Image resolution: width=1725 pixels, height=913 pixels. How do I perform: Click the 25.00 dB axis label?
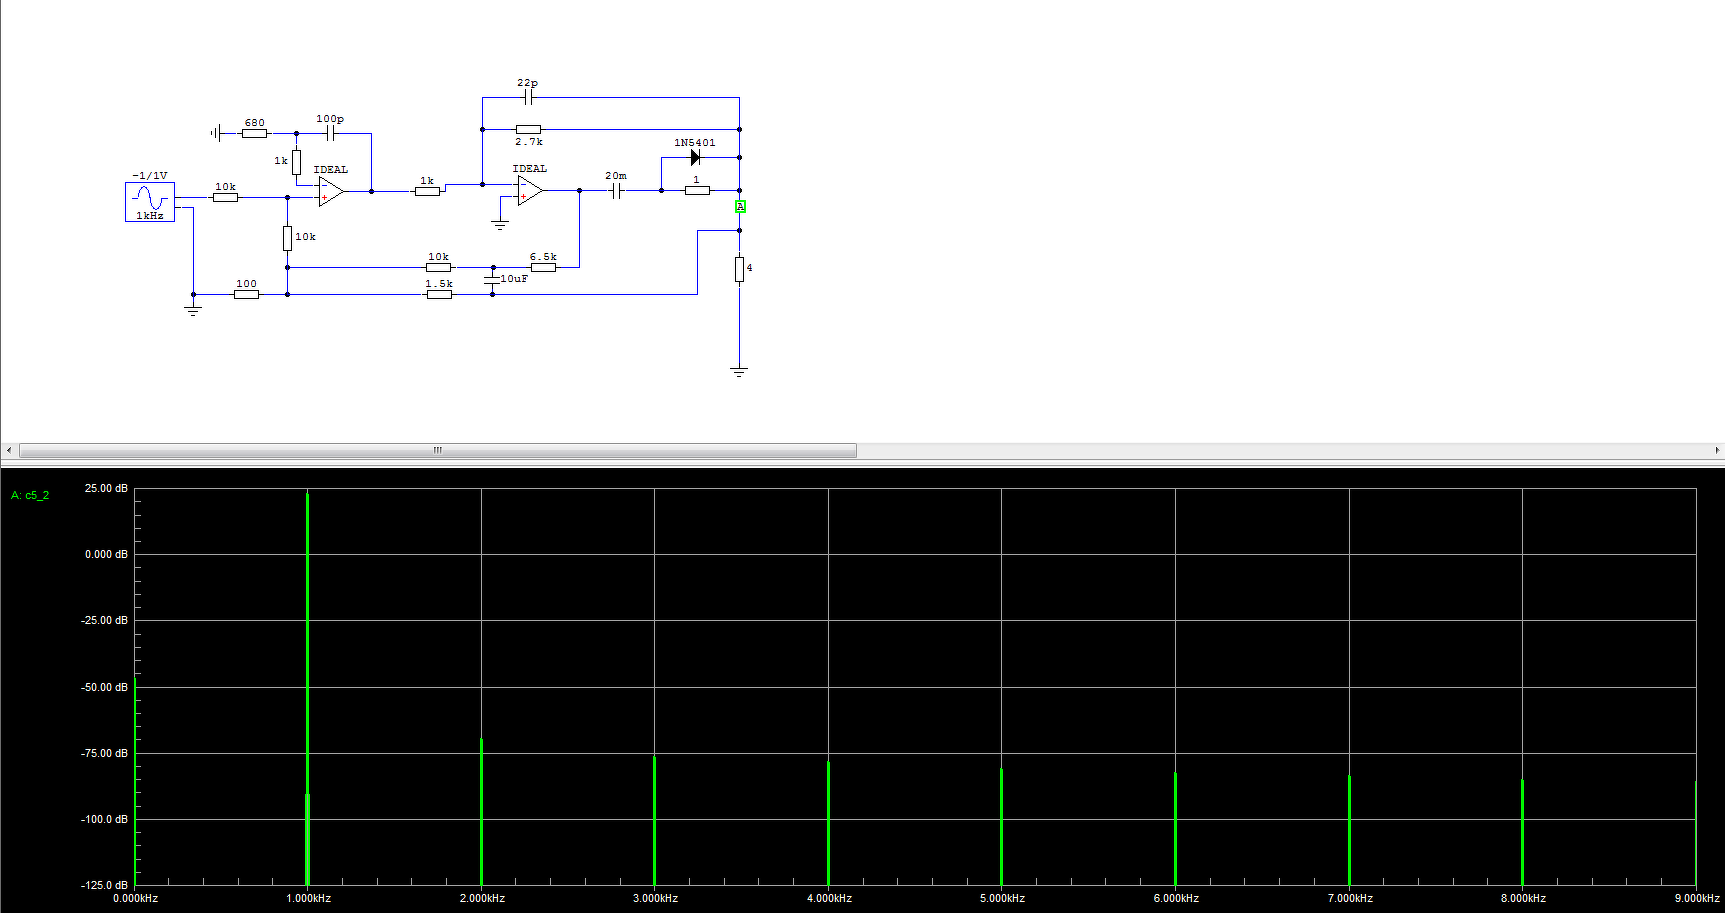pos(106,488)
